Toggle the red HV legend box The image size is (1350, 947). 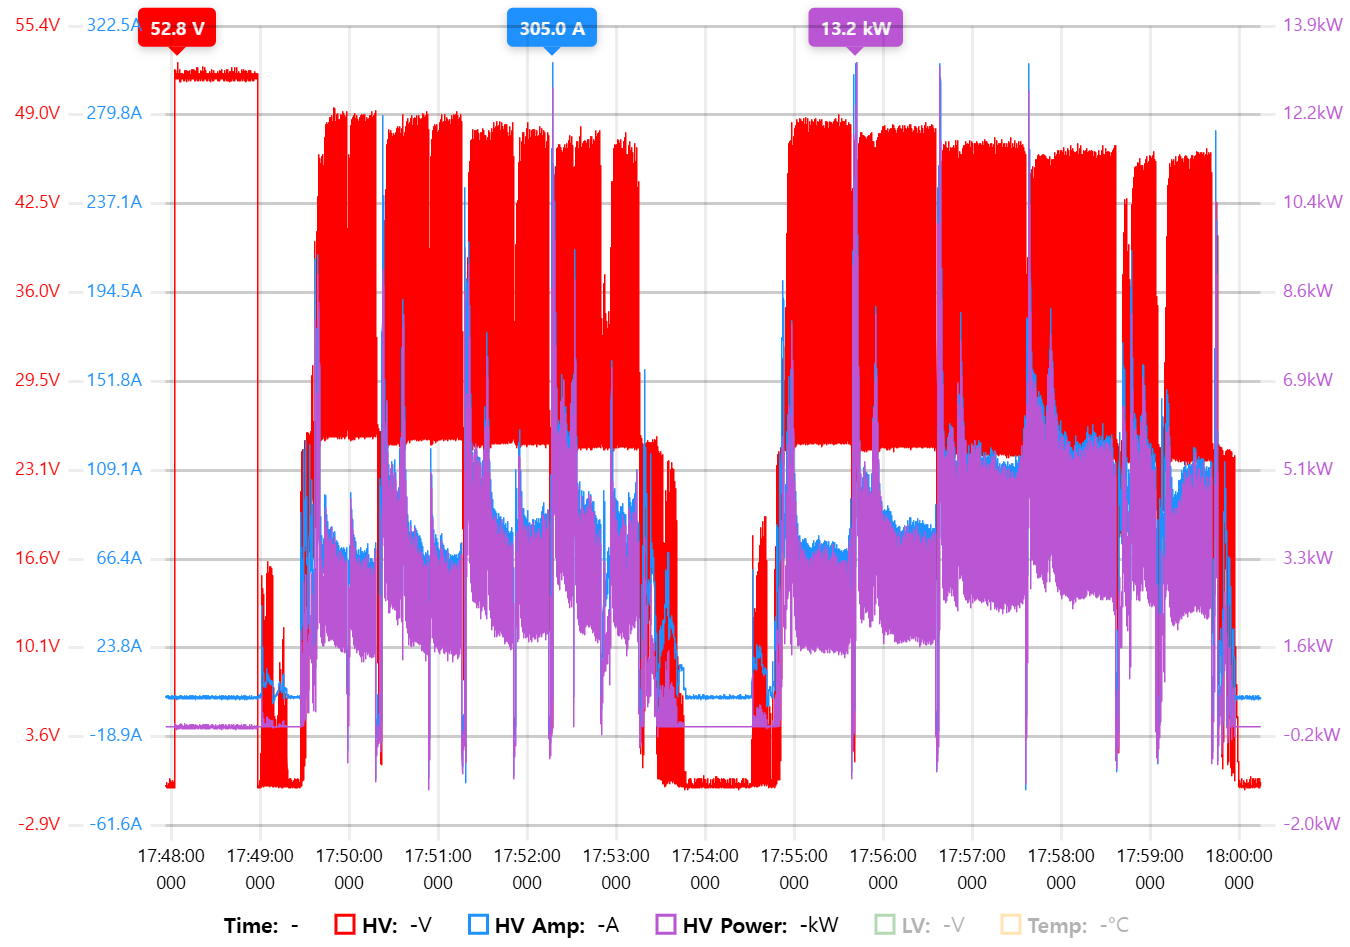[x=345, y=925]
